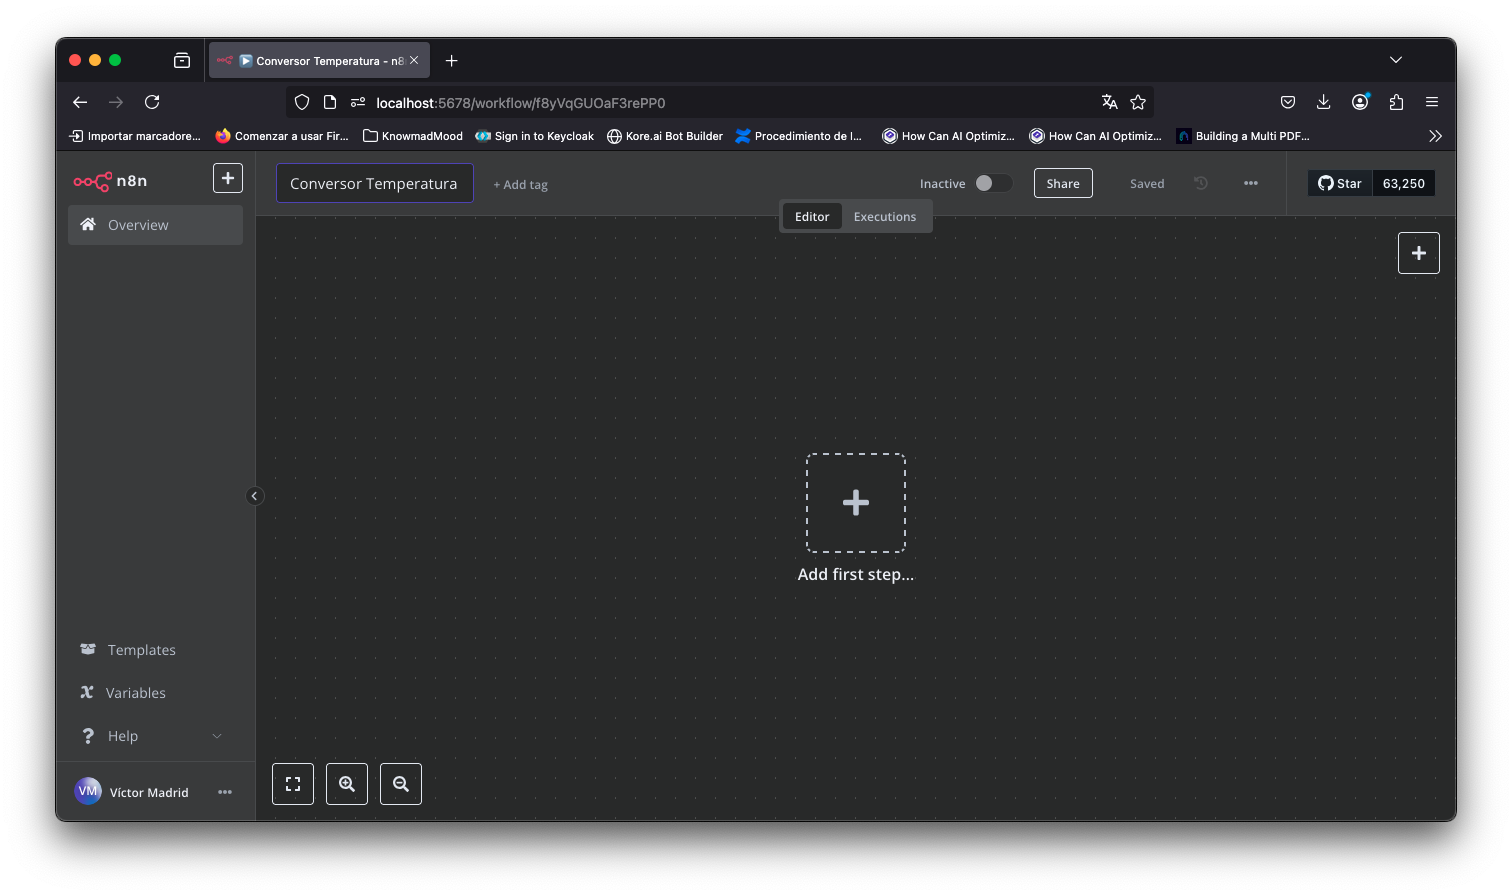Open Procedimiento de I... bookmark

pos(799,136)
